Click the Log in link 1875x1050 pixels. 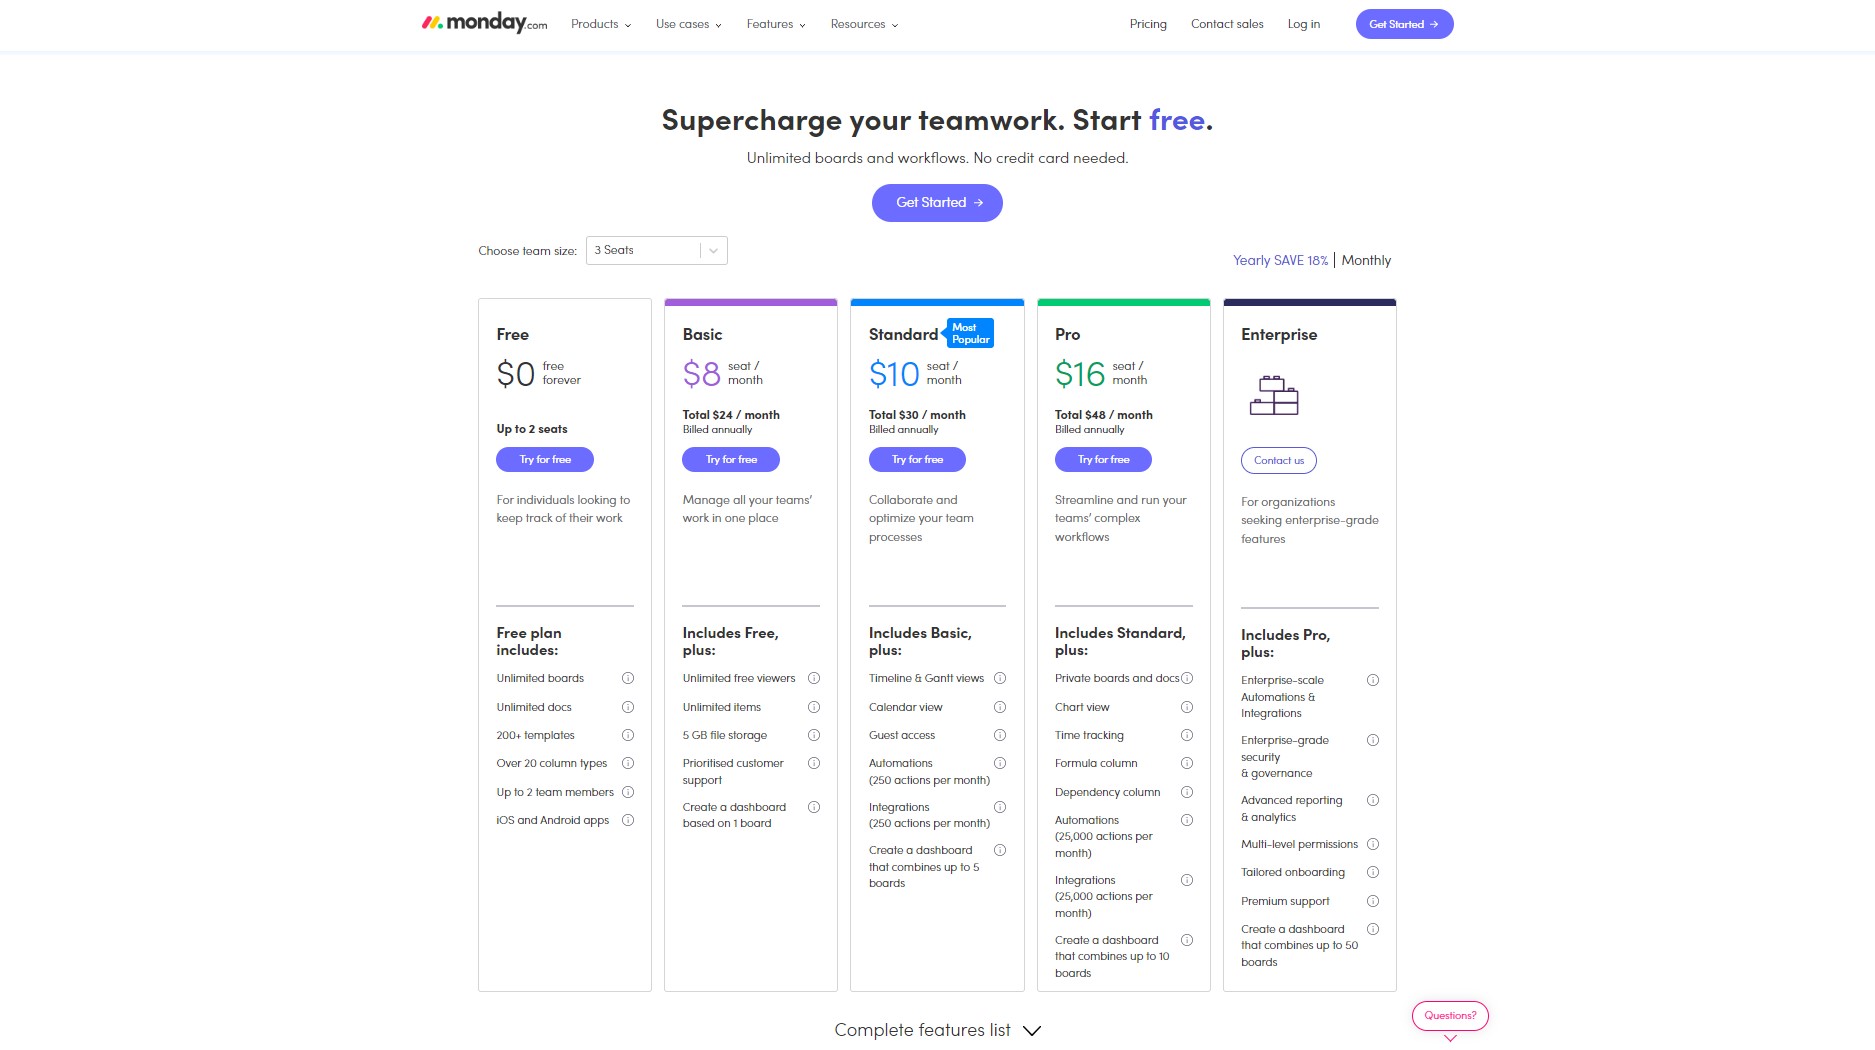pyautogui.click(x=1303, y=24)
